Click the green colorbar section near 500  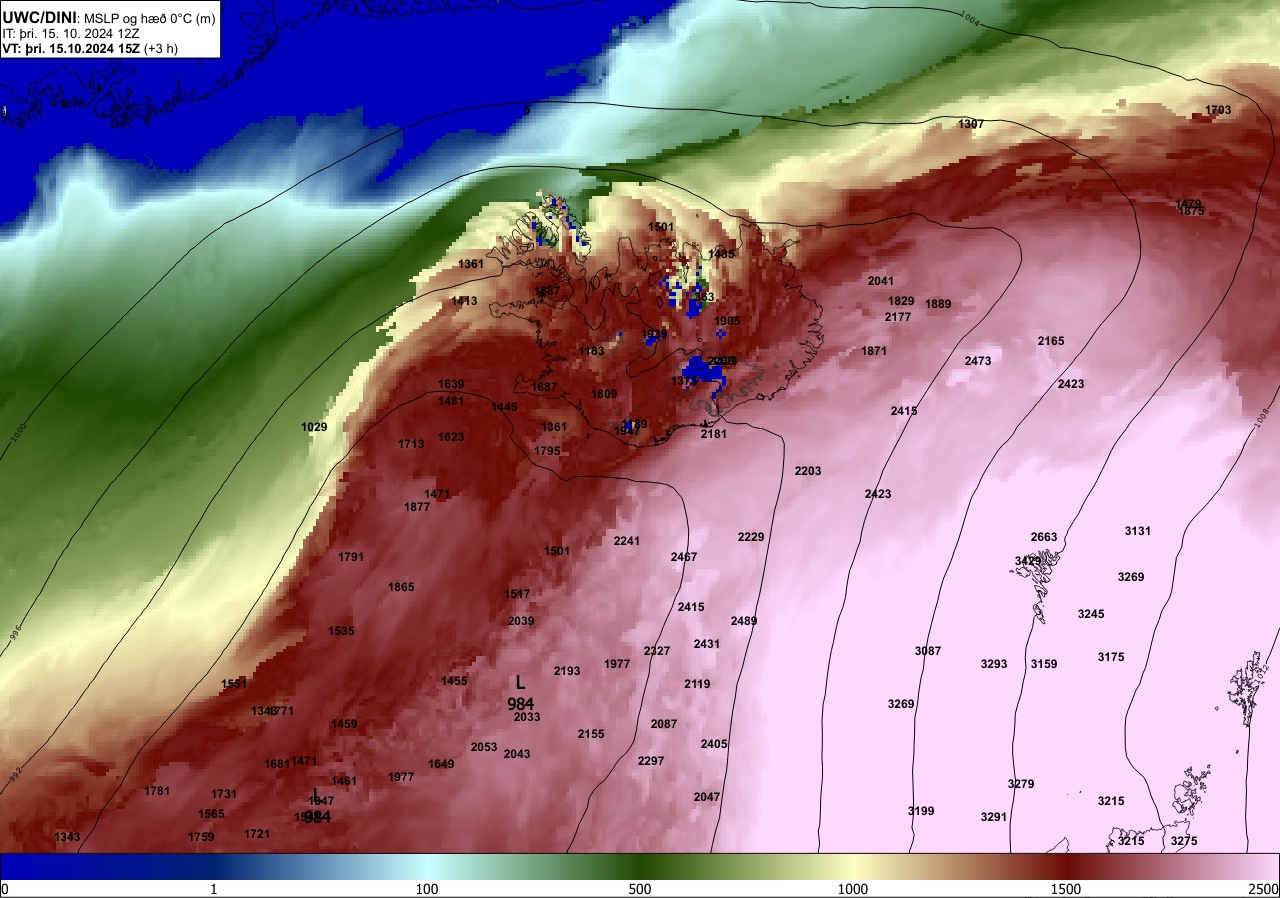point(640,866)
